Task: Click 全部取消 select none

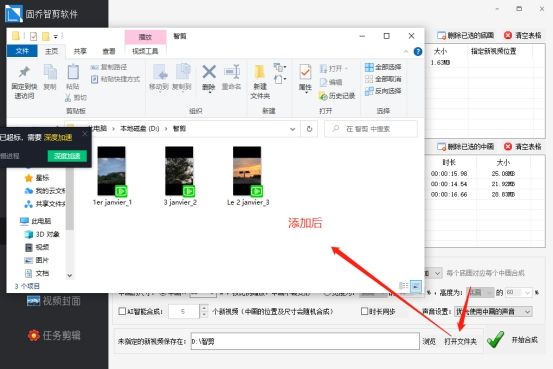Action: click(x=383, y=79)
